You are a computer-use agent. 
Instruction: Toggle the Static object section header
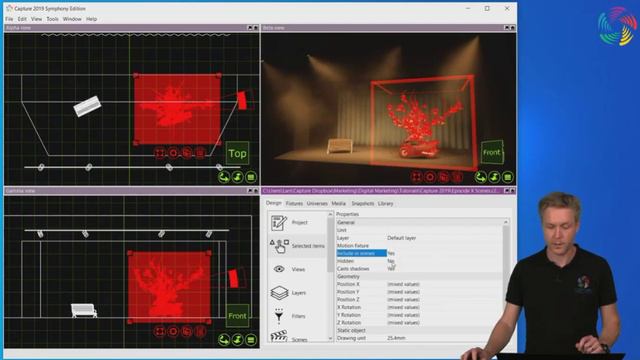419,330
